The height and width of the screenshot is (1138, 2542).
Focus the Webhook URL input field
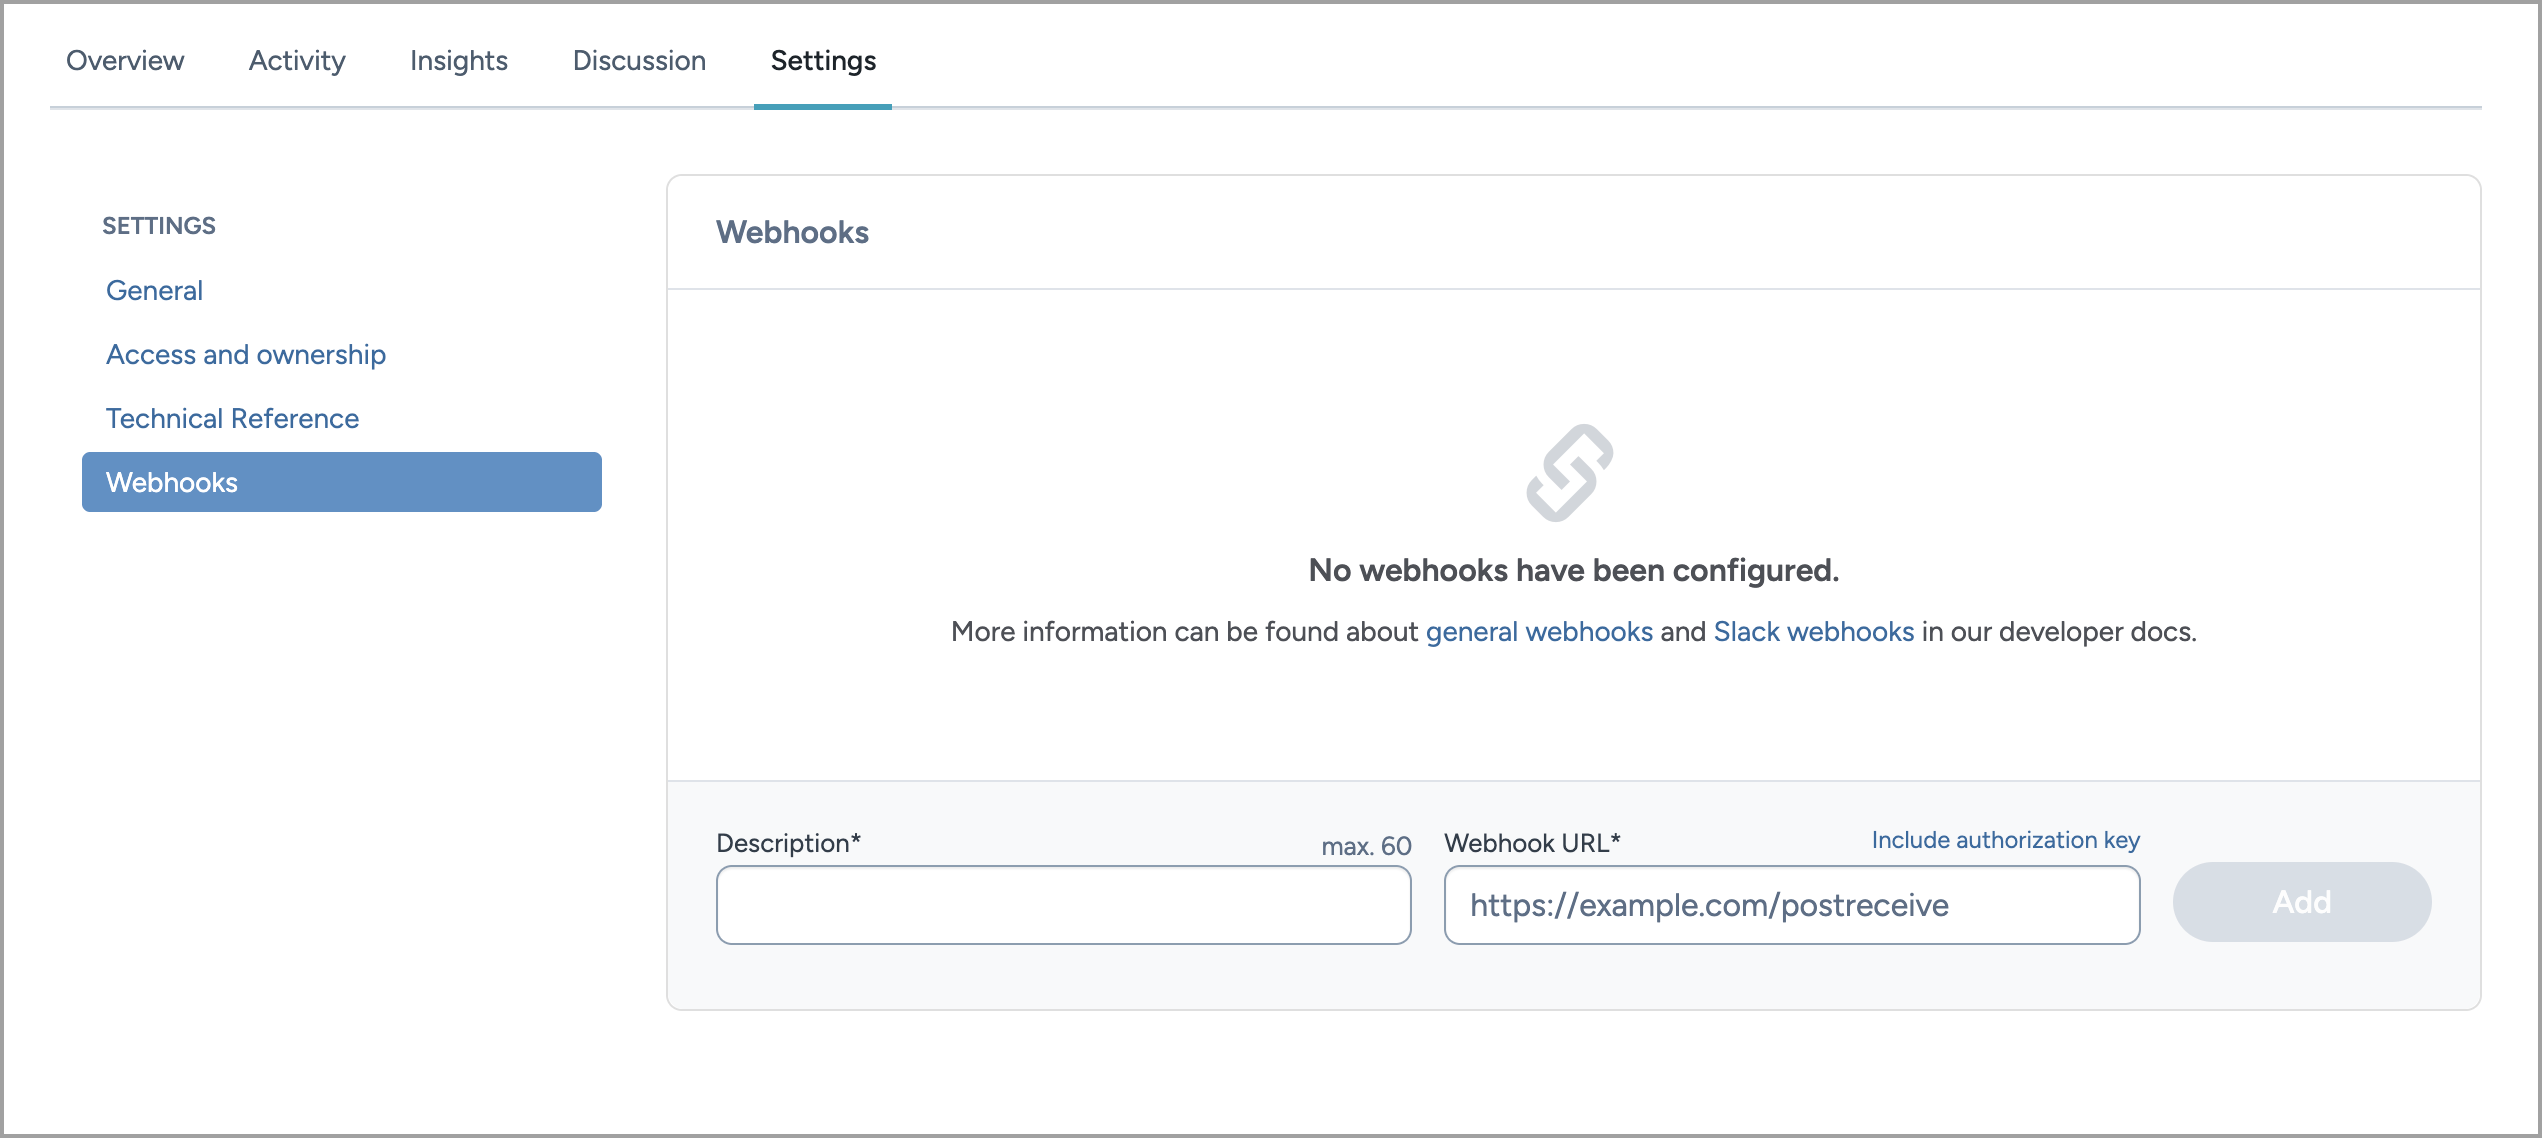click(x=1792, y=905)
